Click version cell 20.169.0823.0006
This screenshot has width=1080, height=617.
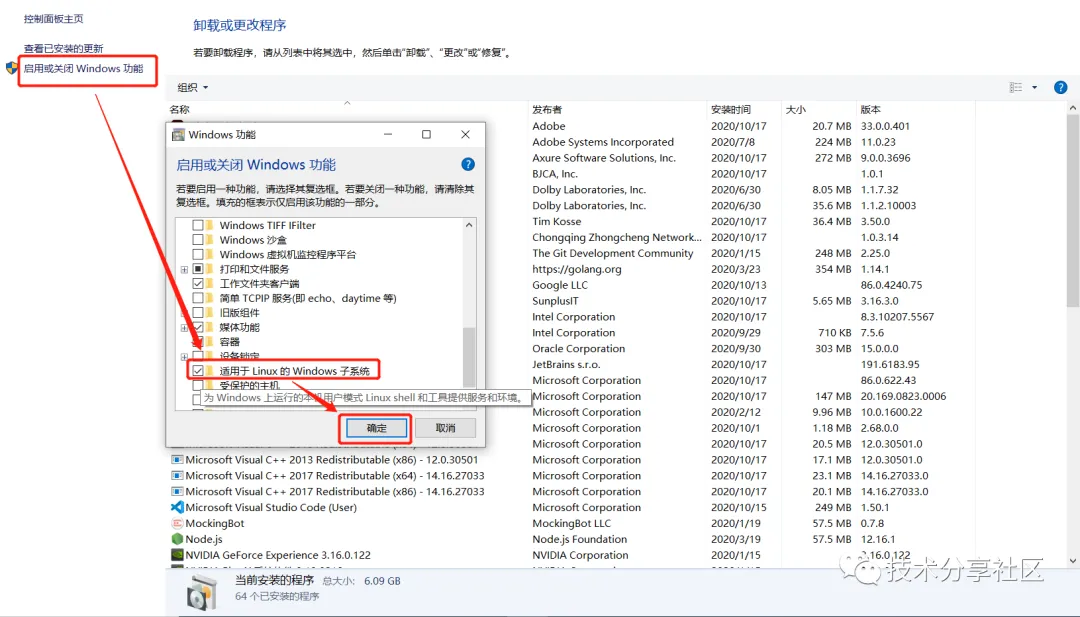pyautogui.click(x=903, y=396)
